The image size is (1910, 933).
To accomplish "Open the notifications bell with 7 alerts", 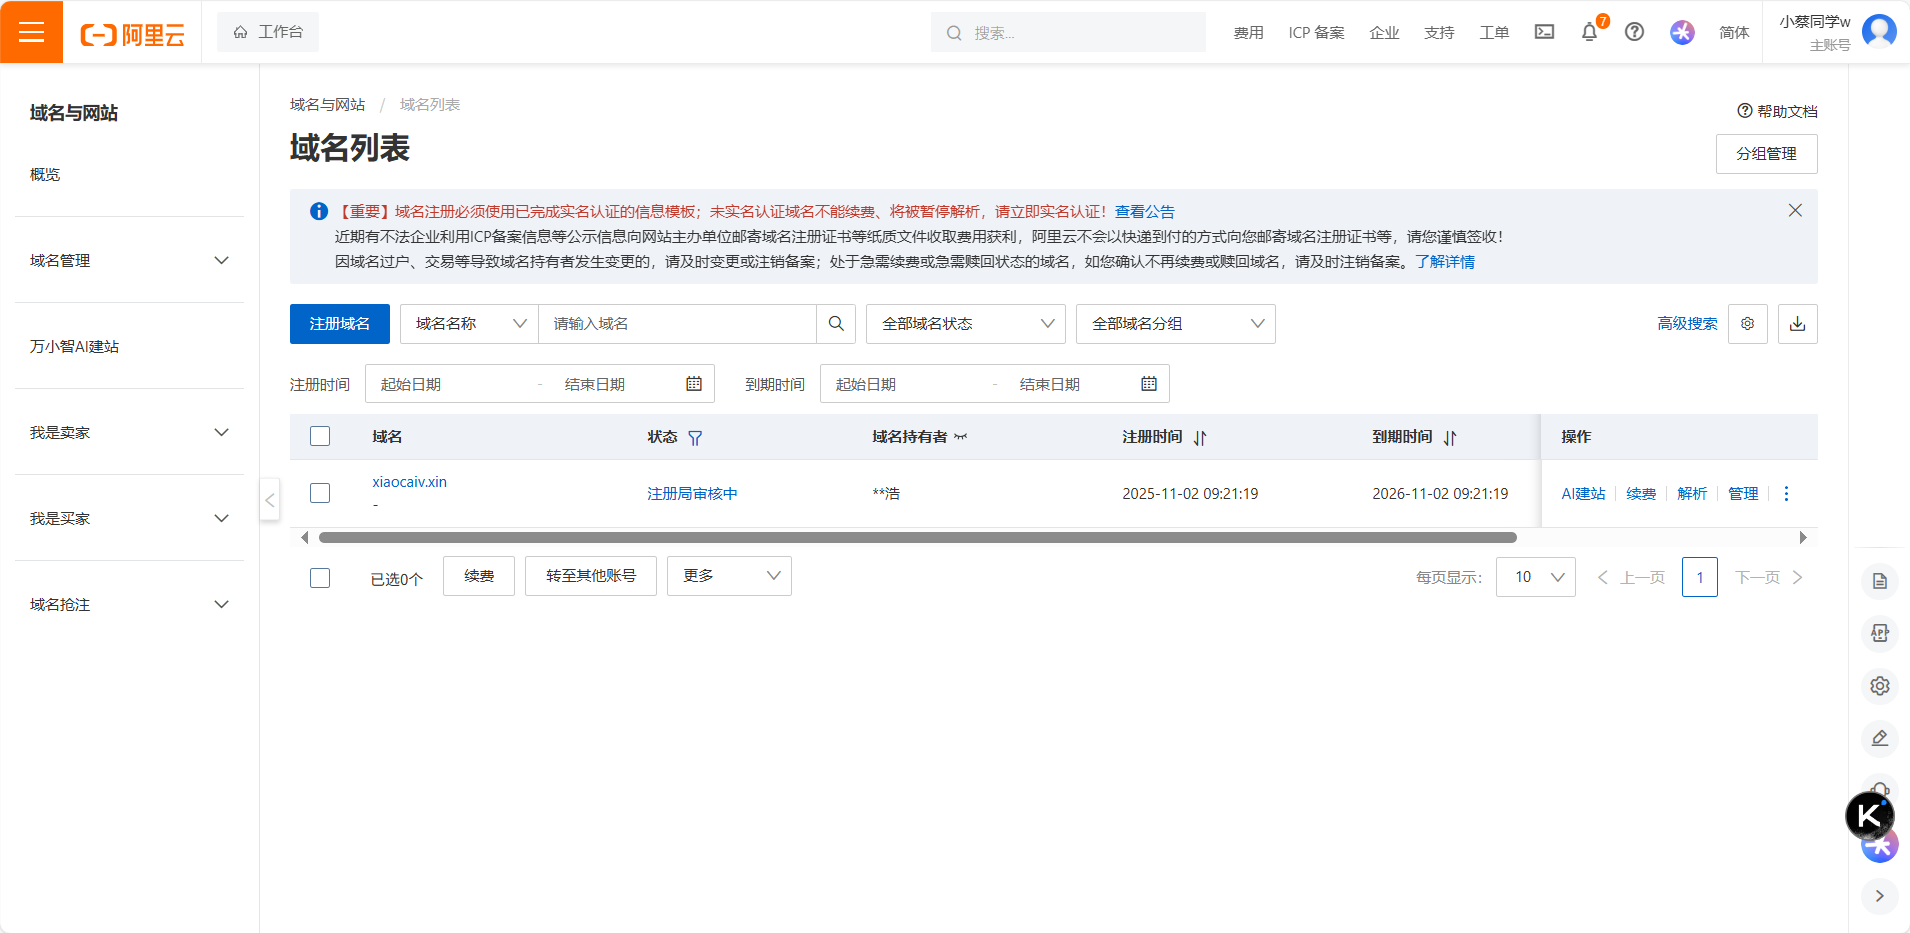I will click(x=1588, y=32).
